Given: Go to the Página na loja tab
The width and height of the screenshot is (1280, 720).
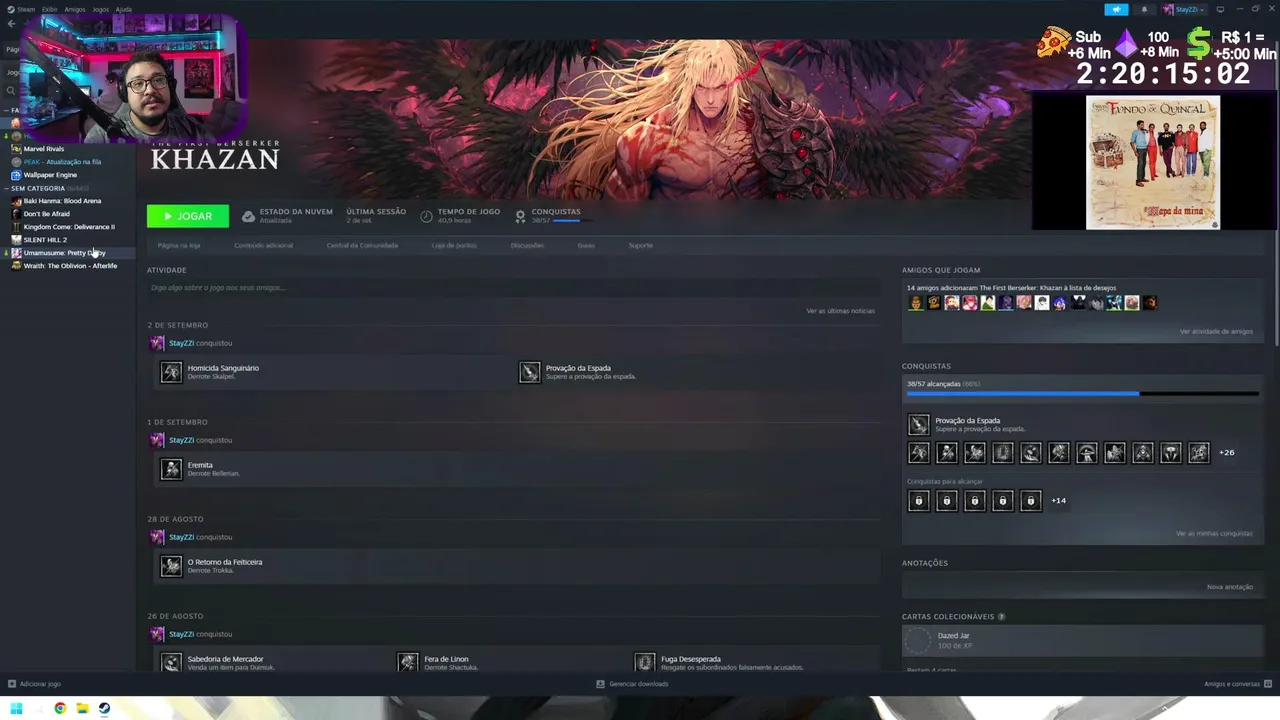Looking at the screenshot, I should tap(179, 245).
